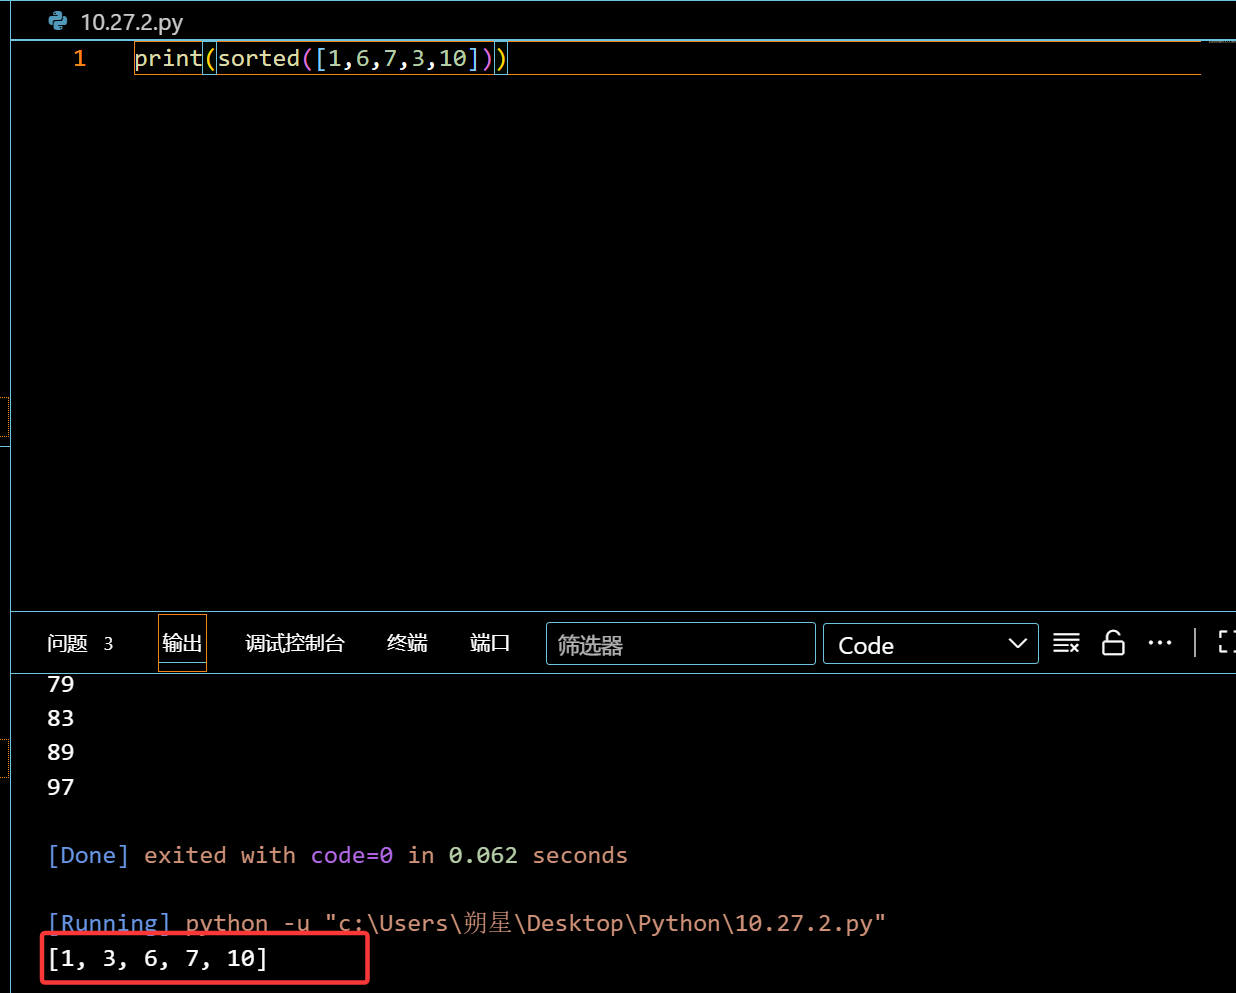Click the chevron on the channel selector
Screen dimensions: 1236x993
pyautogui.click(x=1019, y=644)
